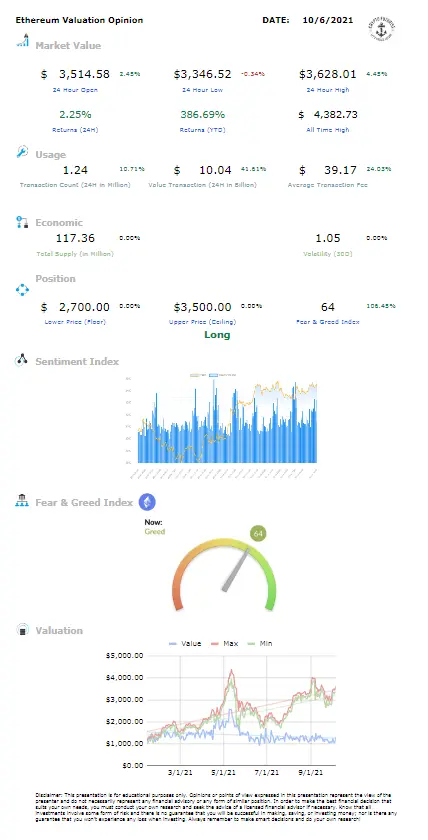428x840 pixels.
Task: Click the 2.25% returns value
Action: [x=75, y=115]
